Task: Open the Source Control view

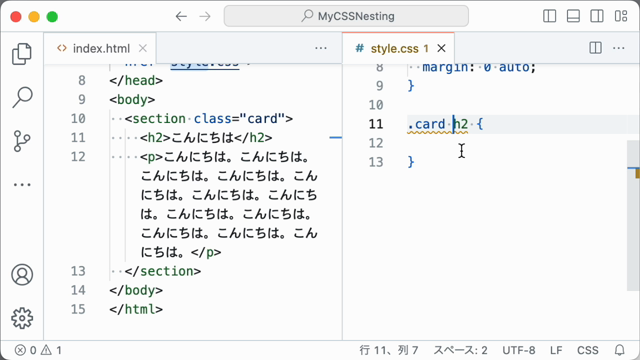Action: (22, 141)
